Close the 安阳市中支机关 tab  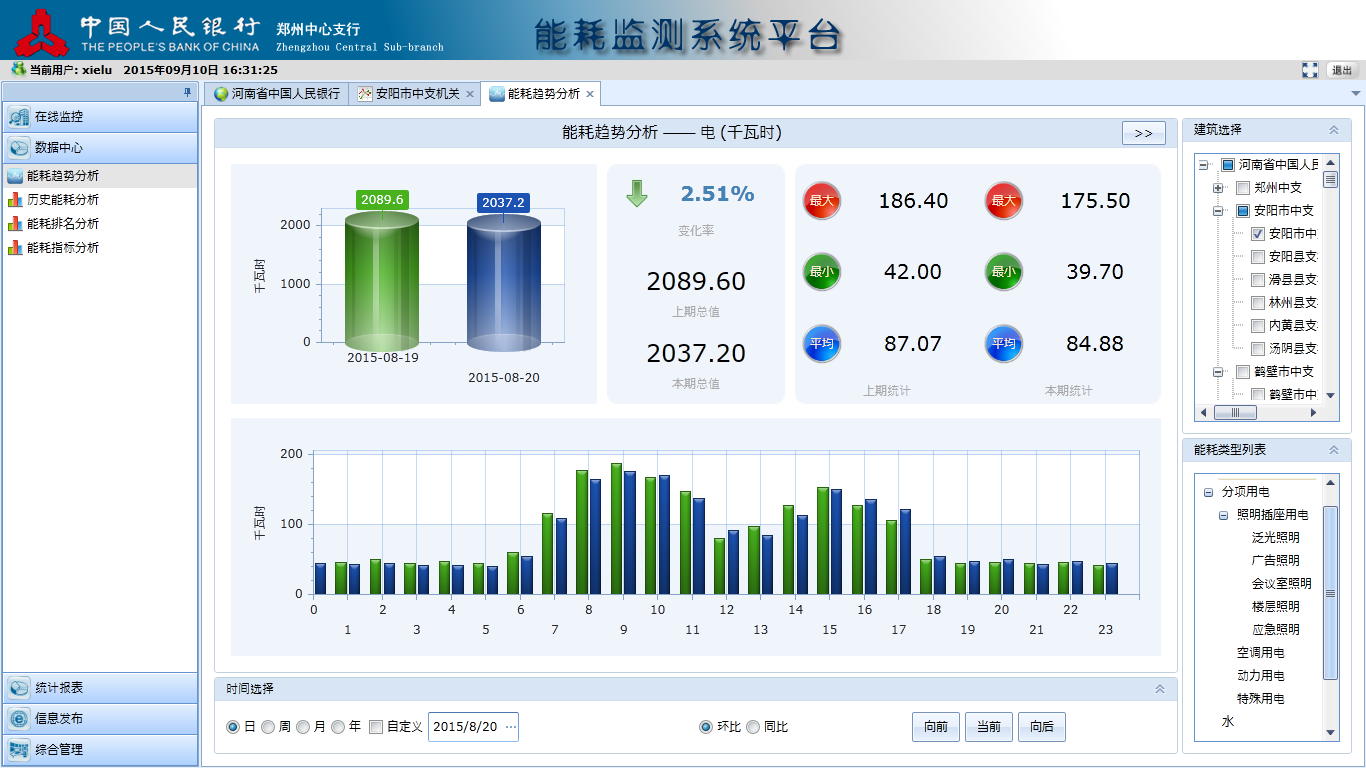coord(470,94)
